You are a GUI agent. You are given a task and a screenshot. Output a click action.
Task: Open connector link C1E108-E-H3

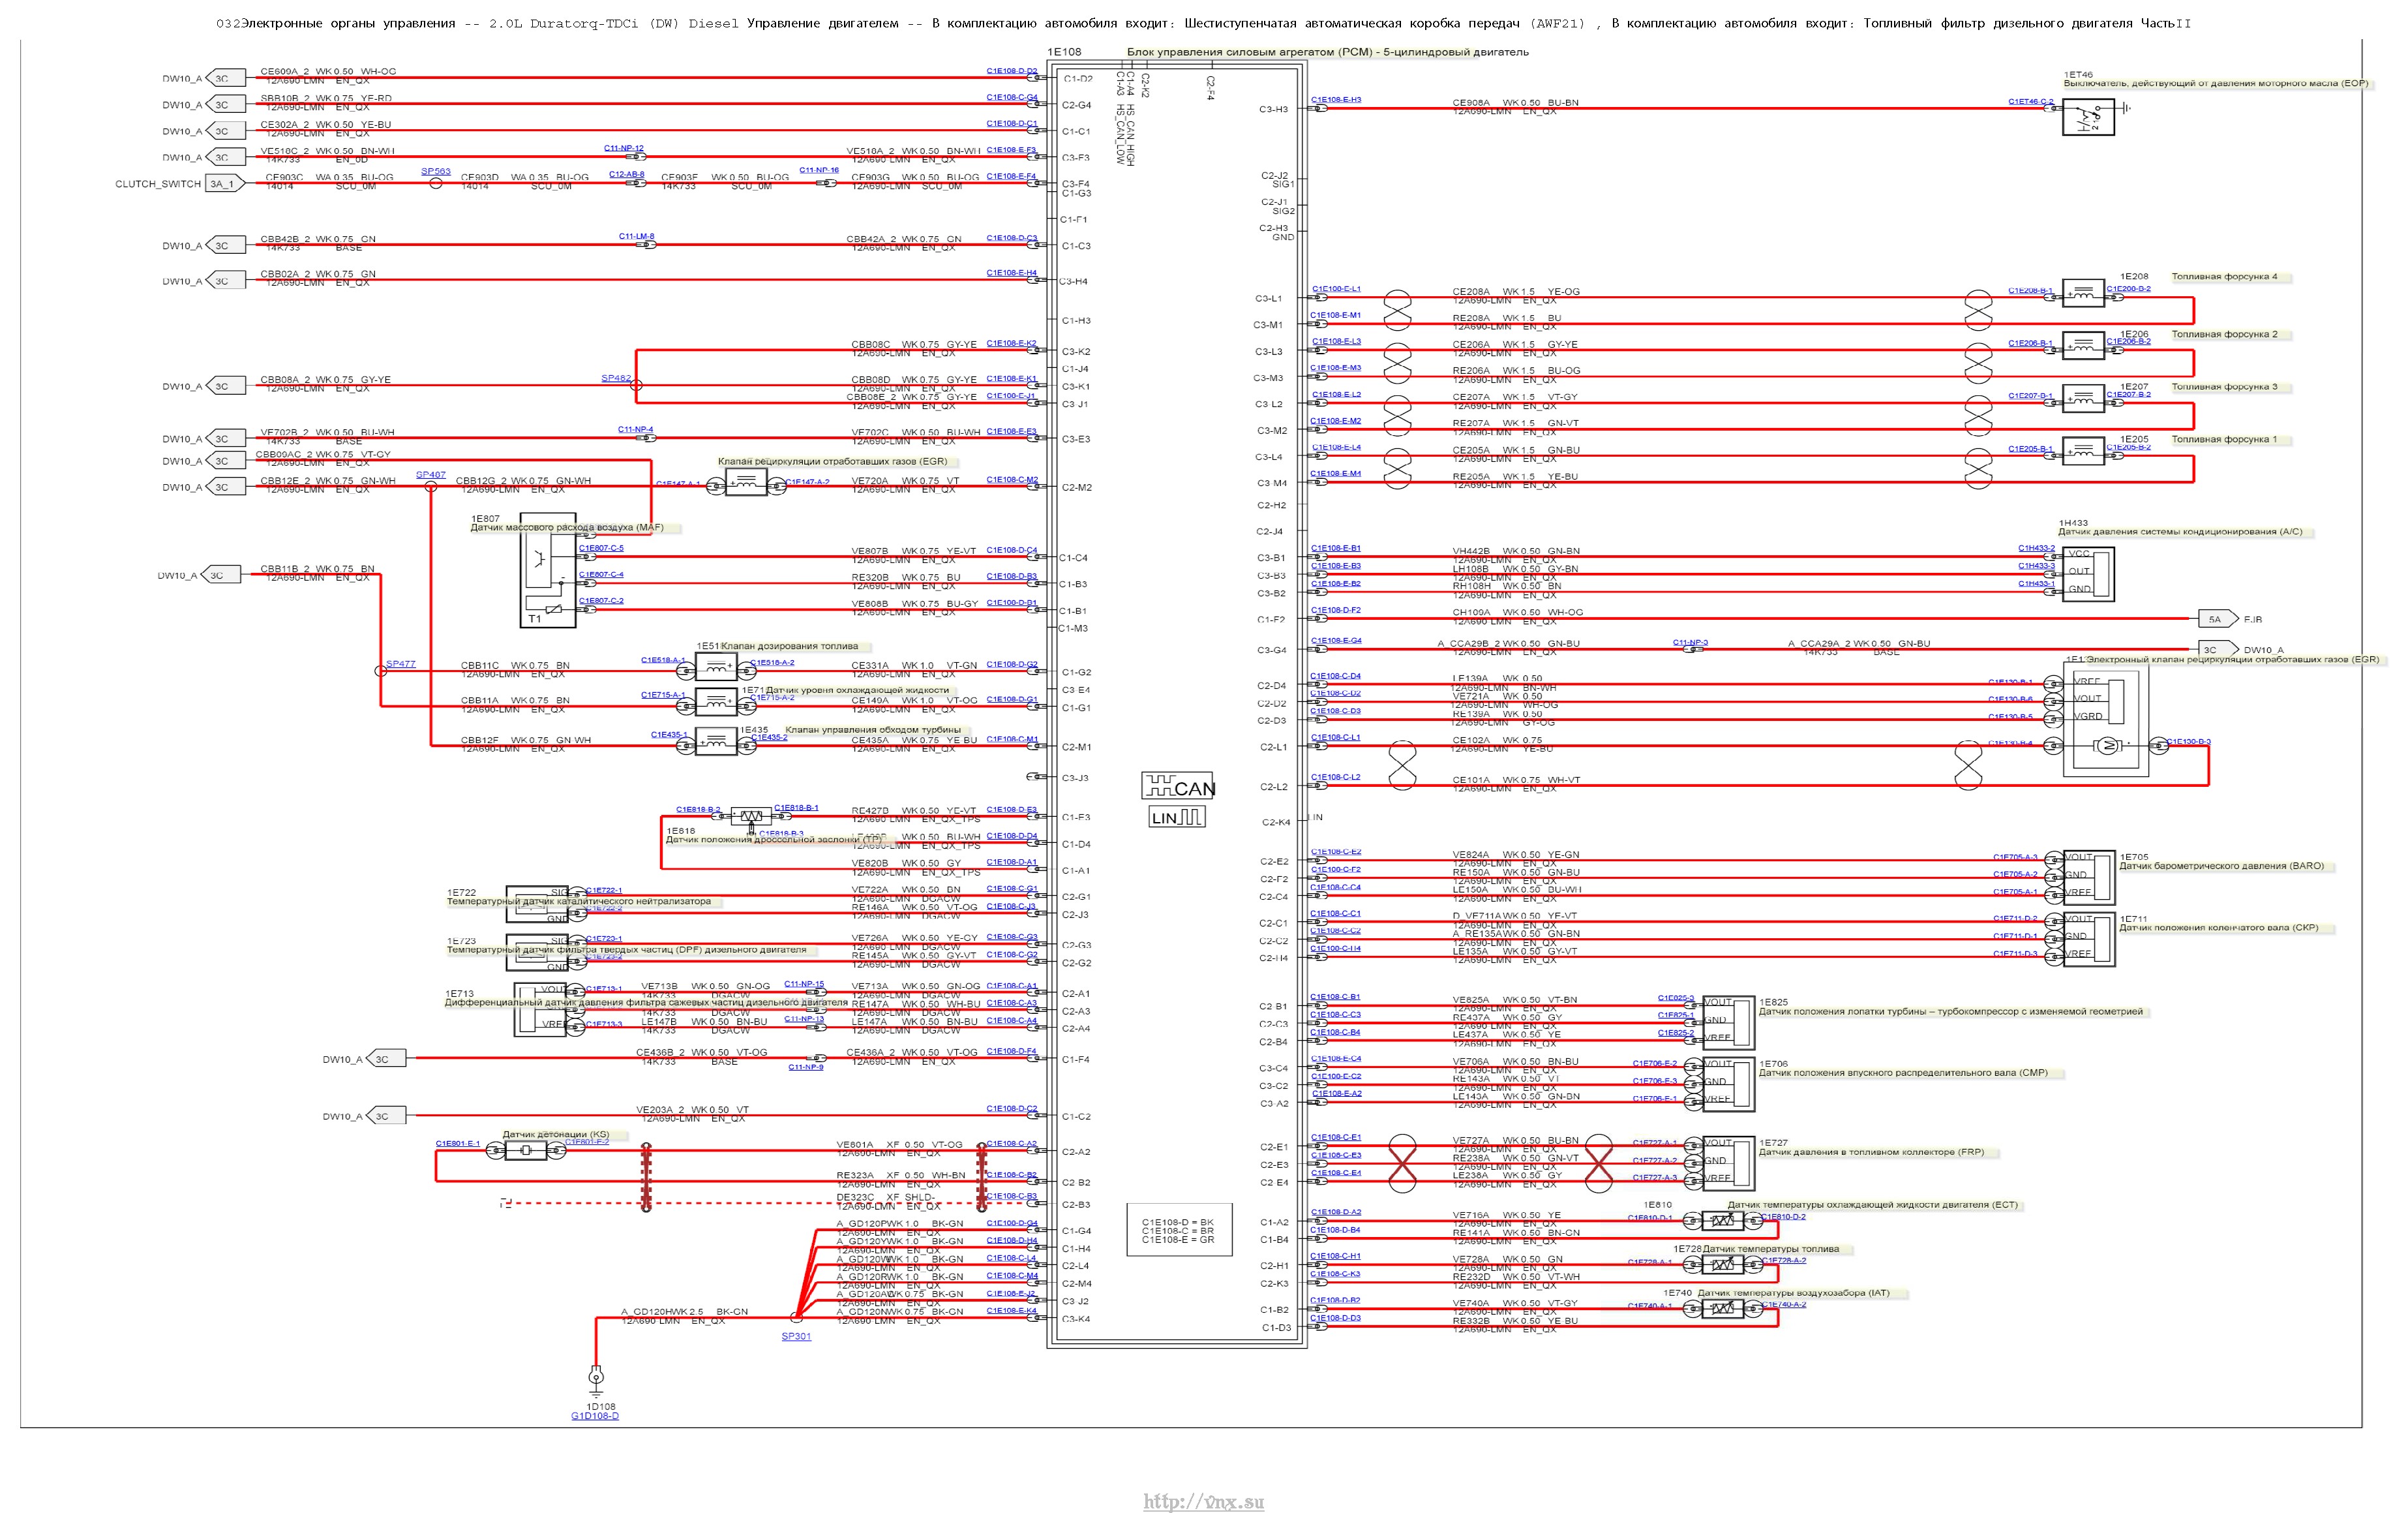pos(1336,100)
